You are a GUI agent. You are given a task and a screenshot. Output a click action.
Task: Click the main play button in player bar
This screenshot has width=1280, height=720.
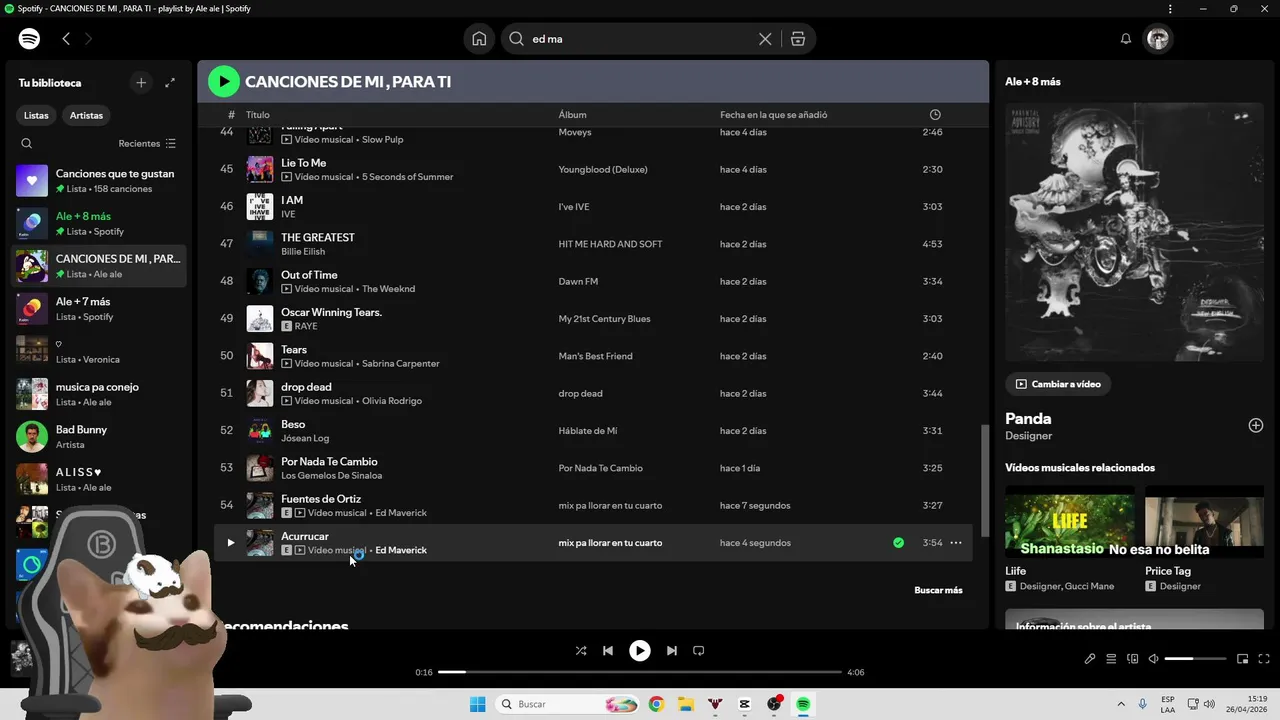(x=640, y=650)
